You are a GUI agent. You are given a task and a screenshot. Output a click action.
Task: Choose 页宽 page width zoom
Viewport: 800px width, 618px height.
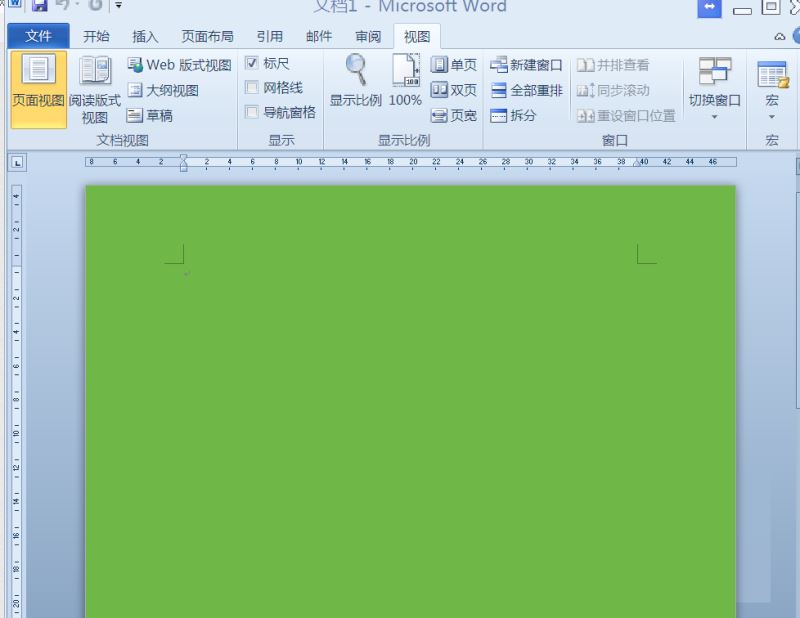(454, 115)
